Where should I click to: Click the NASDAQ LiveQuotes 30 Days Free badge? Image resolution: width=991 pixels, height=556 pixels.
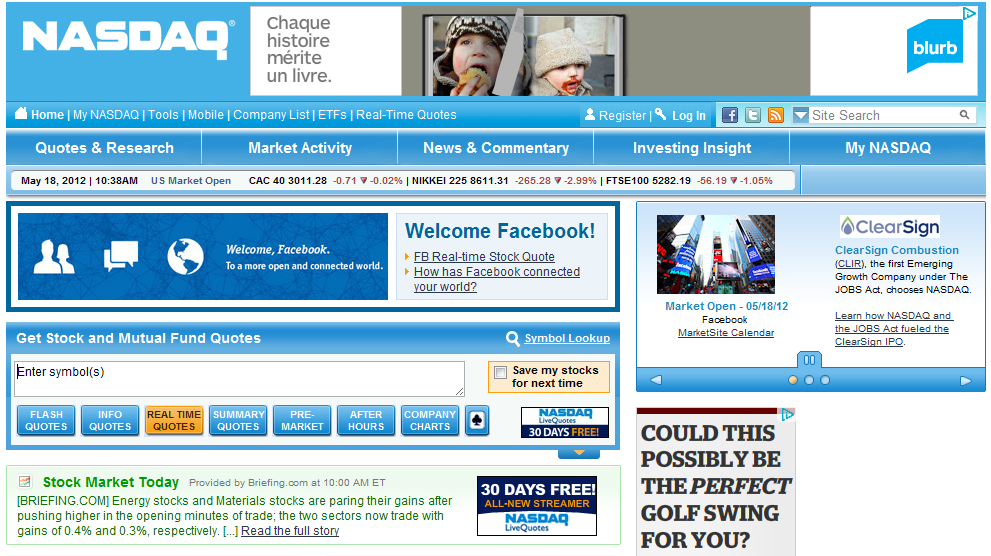click(564, 423)
